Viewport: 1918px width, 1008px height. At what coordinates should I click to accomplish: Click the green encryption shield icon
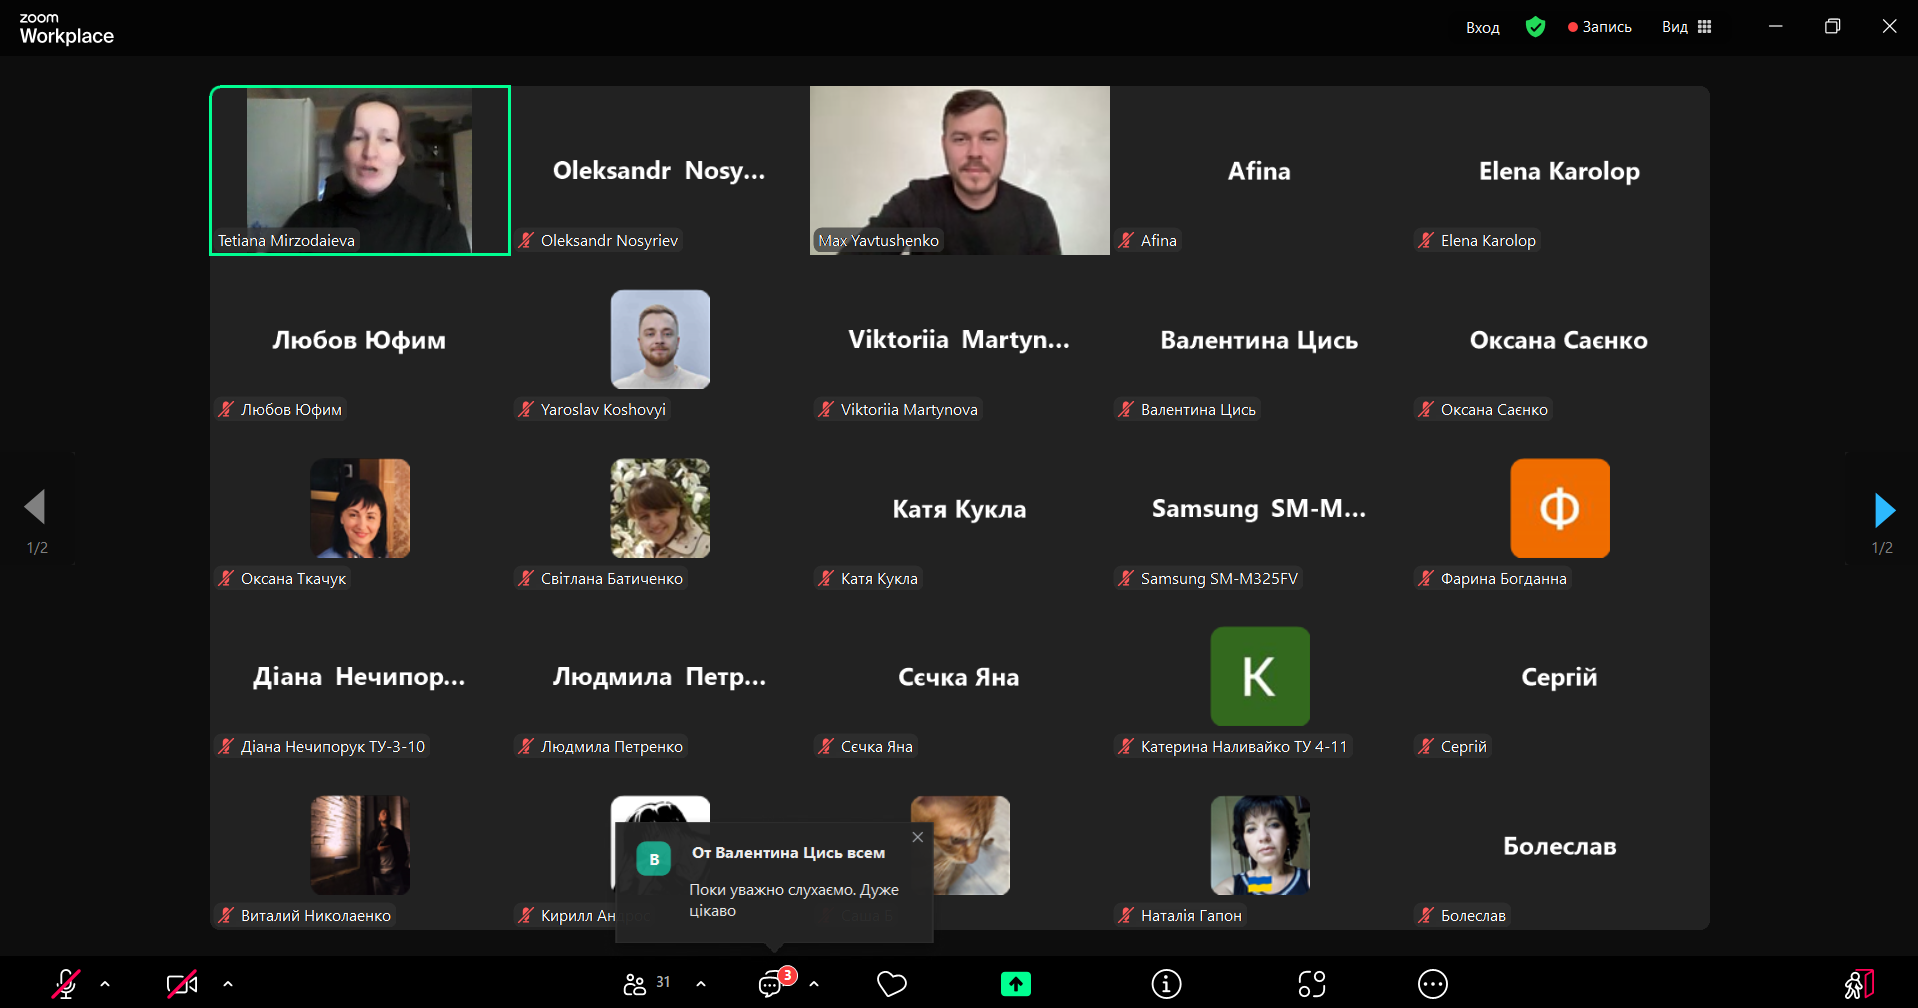coord(1535,27)
